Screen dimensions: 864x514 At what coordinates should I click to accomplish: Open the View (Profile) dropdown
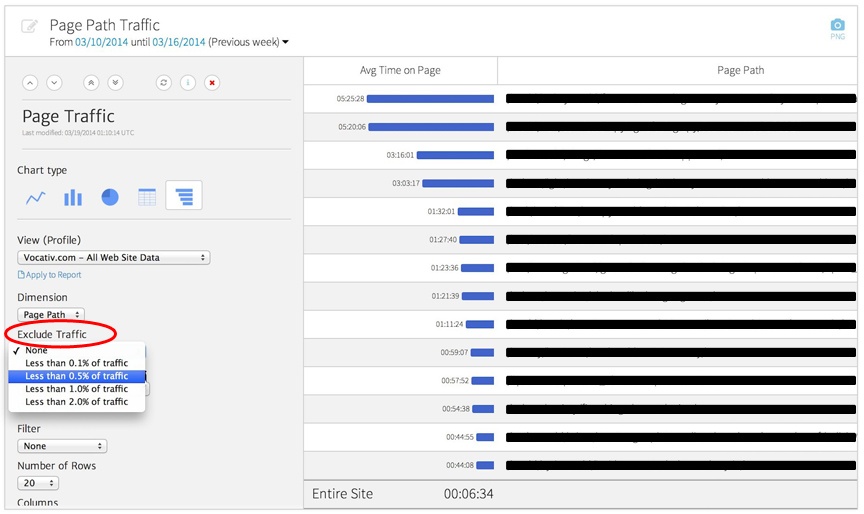tap(113, 258)
